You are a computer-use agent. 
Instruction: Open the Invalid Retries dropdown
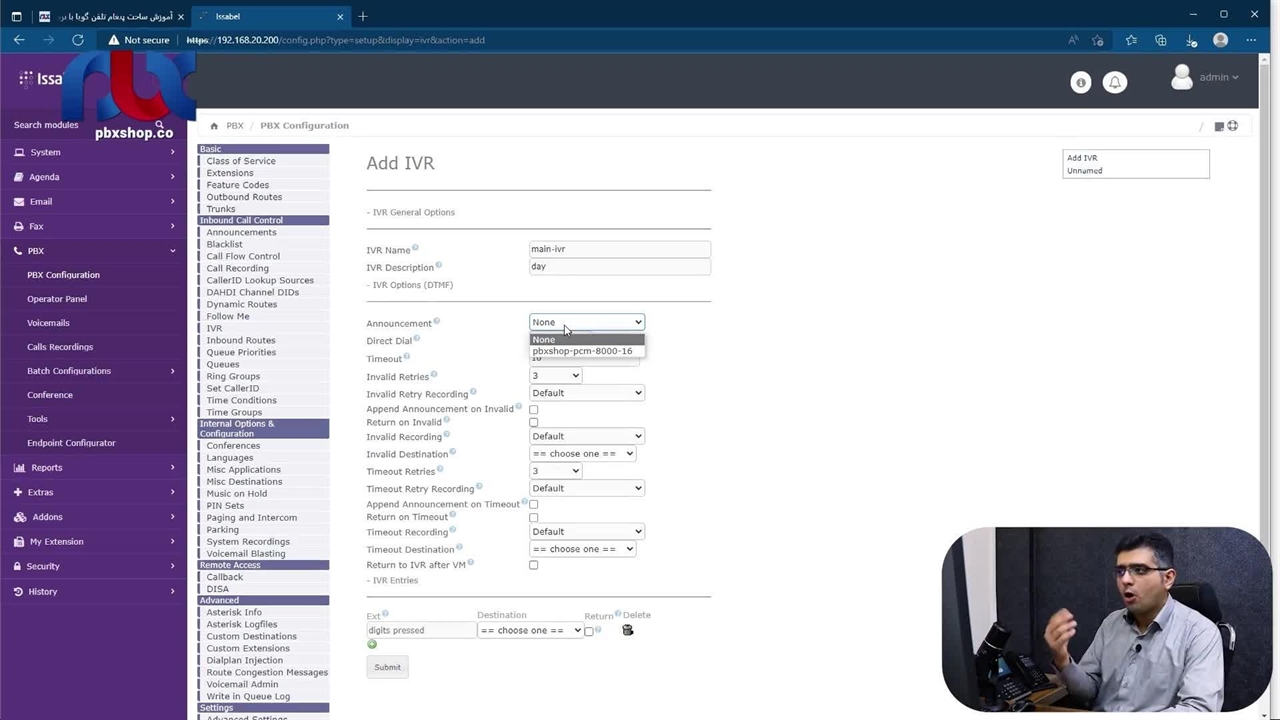click(x=555, y=376)
